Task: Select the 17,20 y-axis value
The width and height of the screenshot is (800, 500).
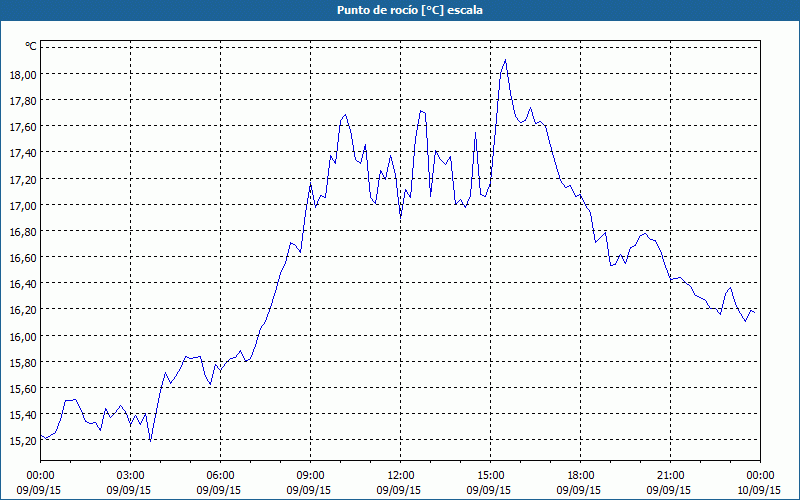Action: coord(23,179)
